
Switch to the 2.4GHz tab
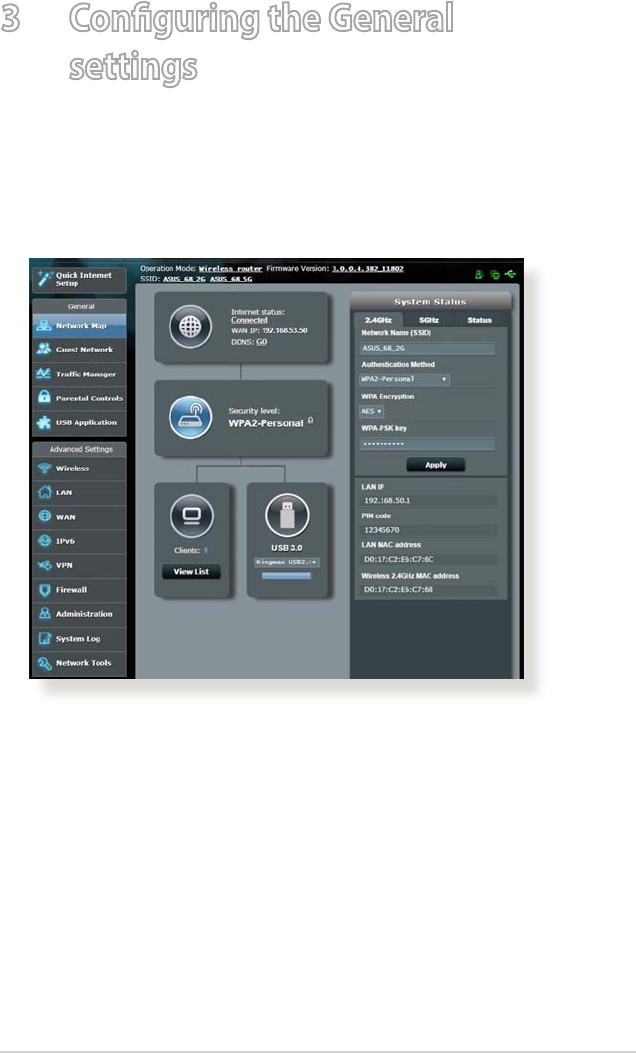tap(378, 320)
